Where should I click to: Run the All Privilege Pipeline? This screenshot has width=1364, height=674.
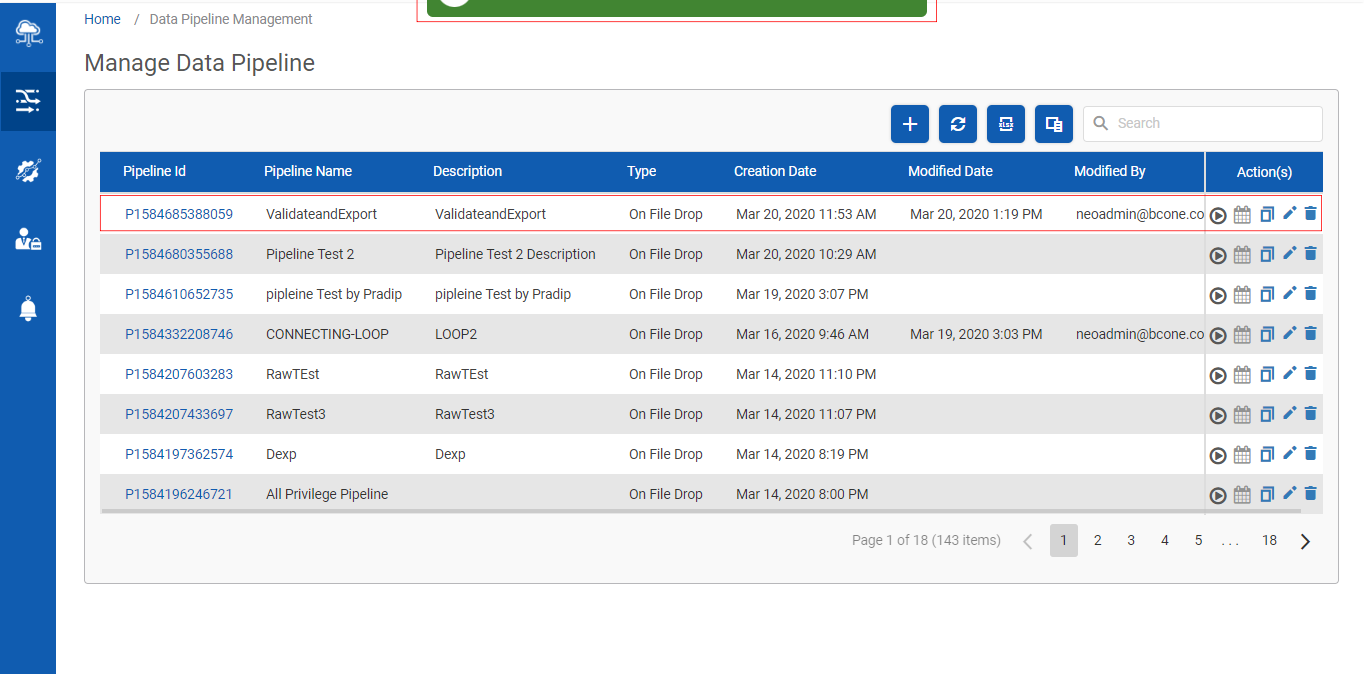tap(1218, 495)
